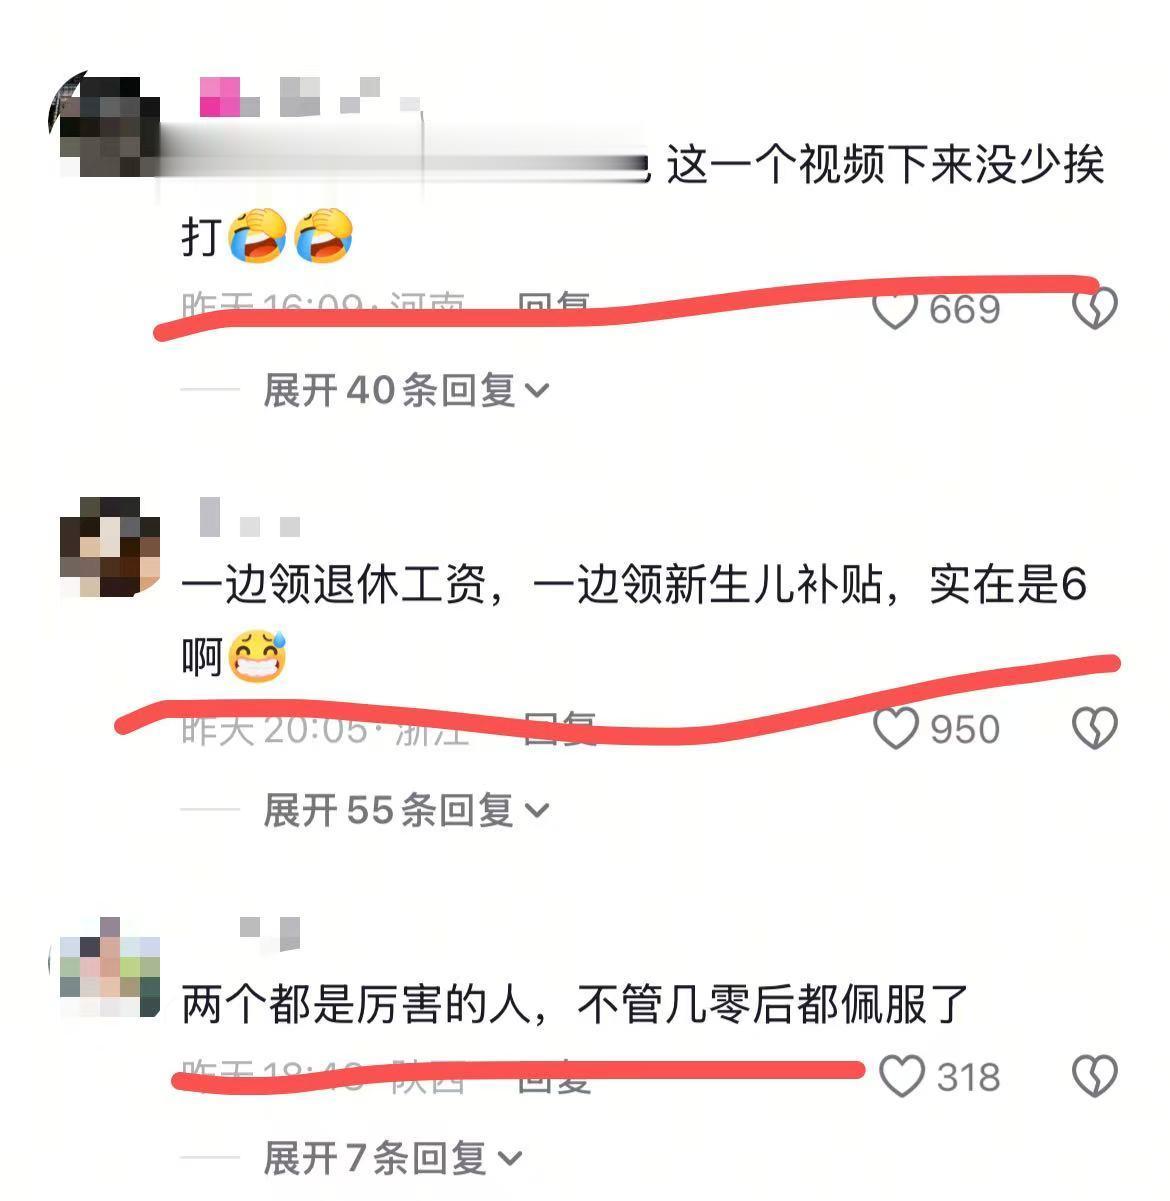Select comment text 一边领退休工资
This screenshot has width=1170, height=1201.
[x=334, y=585]
